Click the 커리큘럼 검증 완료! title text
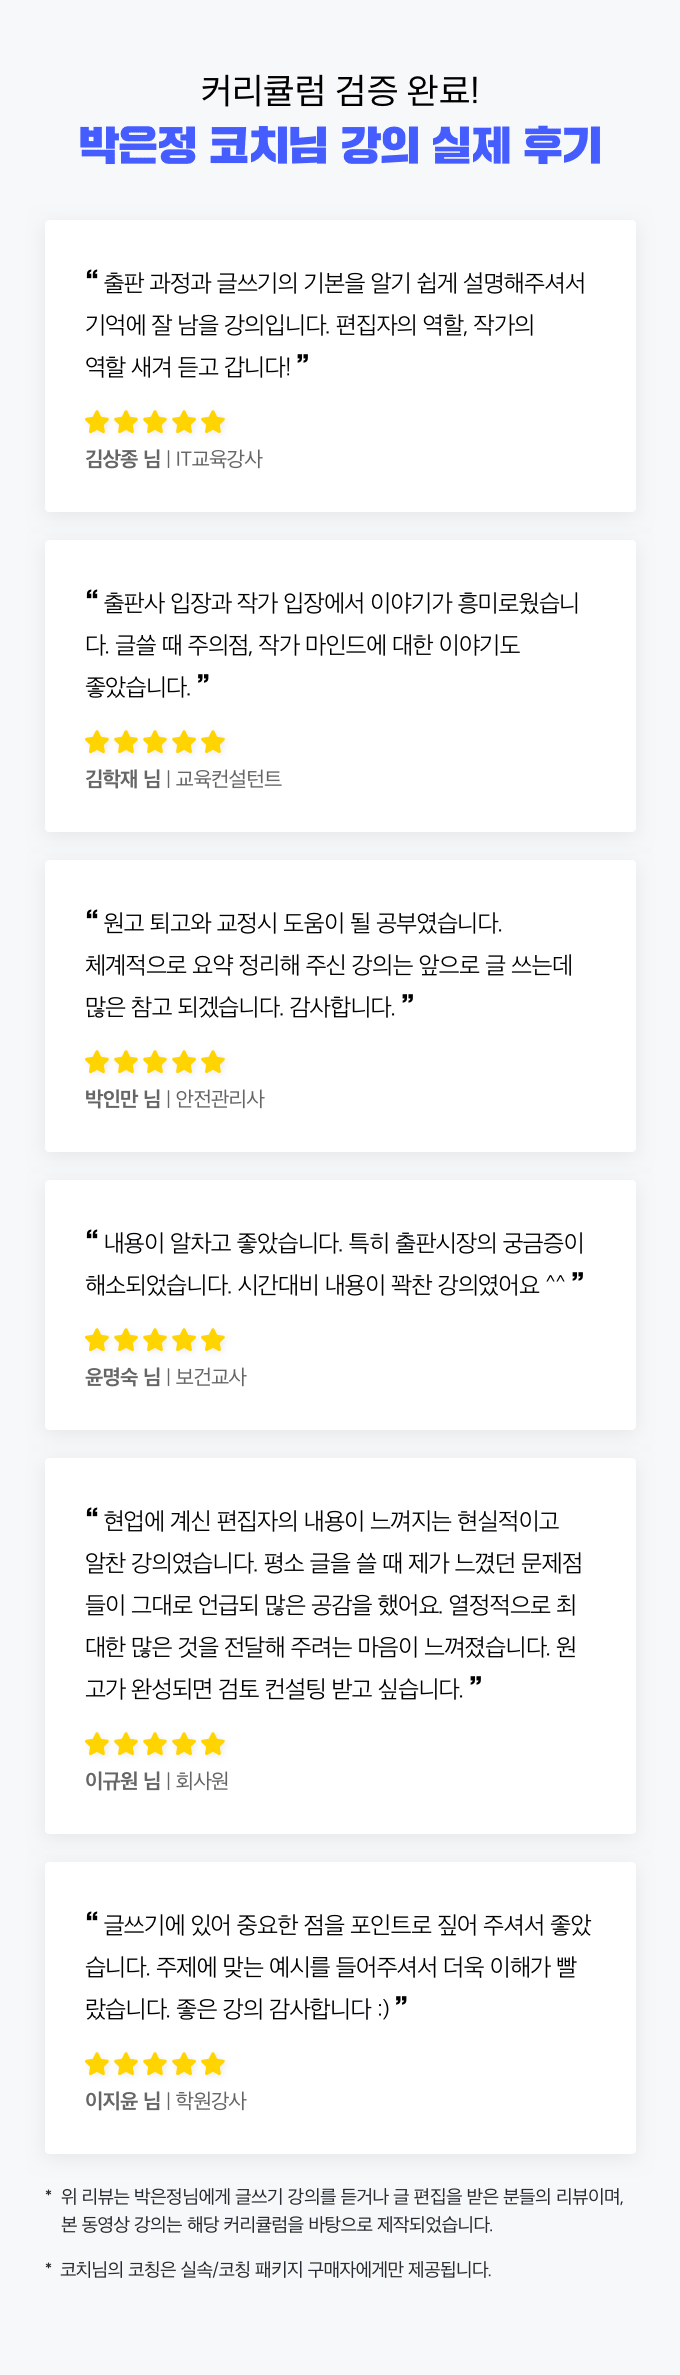680x2375 pixels. coord(340,91)
